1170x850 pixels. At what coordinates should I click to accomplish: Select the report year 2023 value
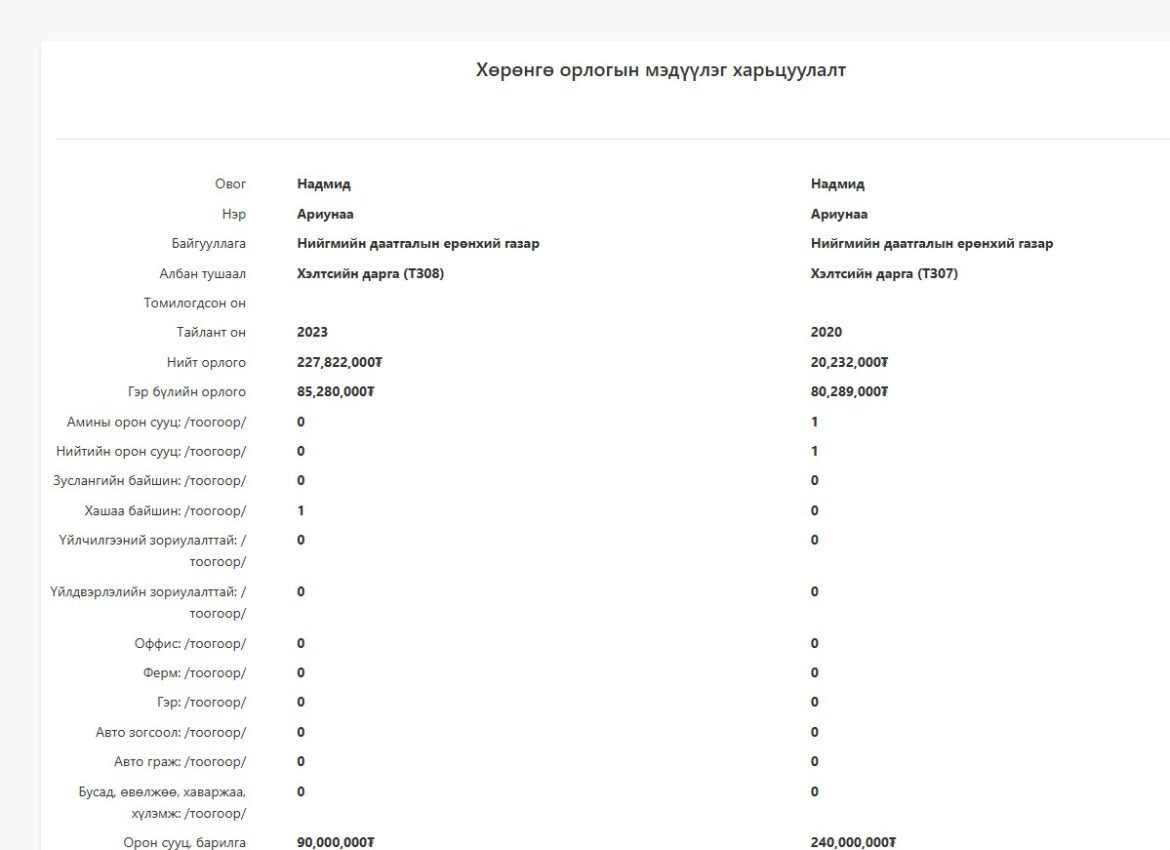(x=312, y=332)
